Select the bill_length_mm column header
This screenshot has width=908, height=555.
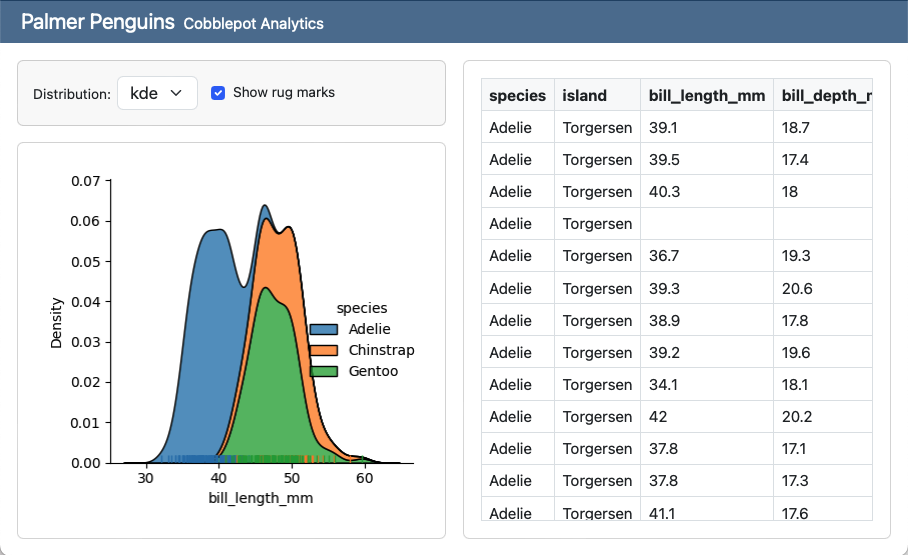click(x=706, y=96)
